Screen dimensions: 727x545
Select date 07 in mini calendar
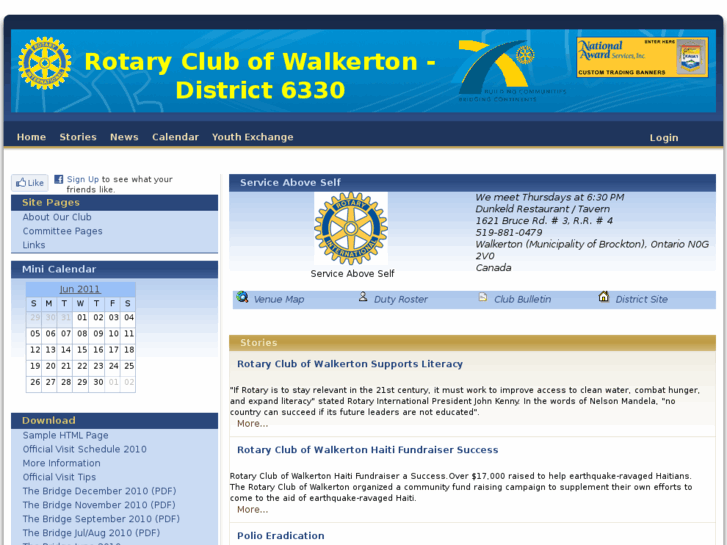click(66, 333)
